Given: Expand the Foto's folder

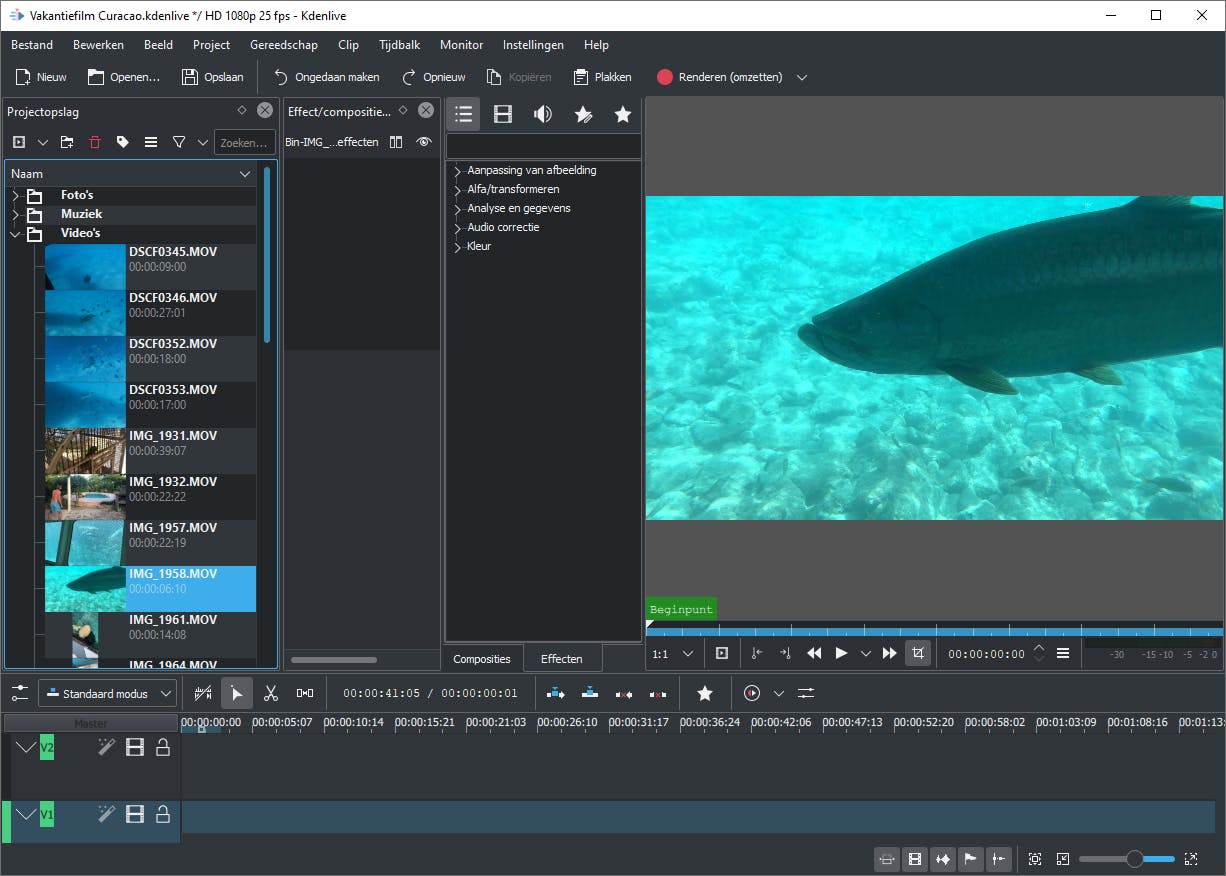Looking at the screenshot, I should tap(15, 195).
